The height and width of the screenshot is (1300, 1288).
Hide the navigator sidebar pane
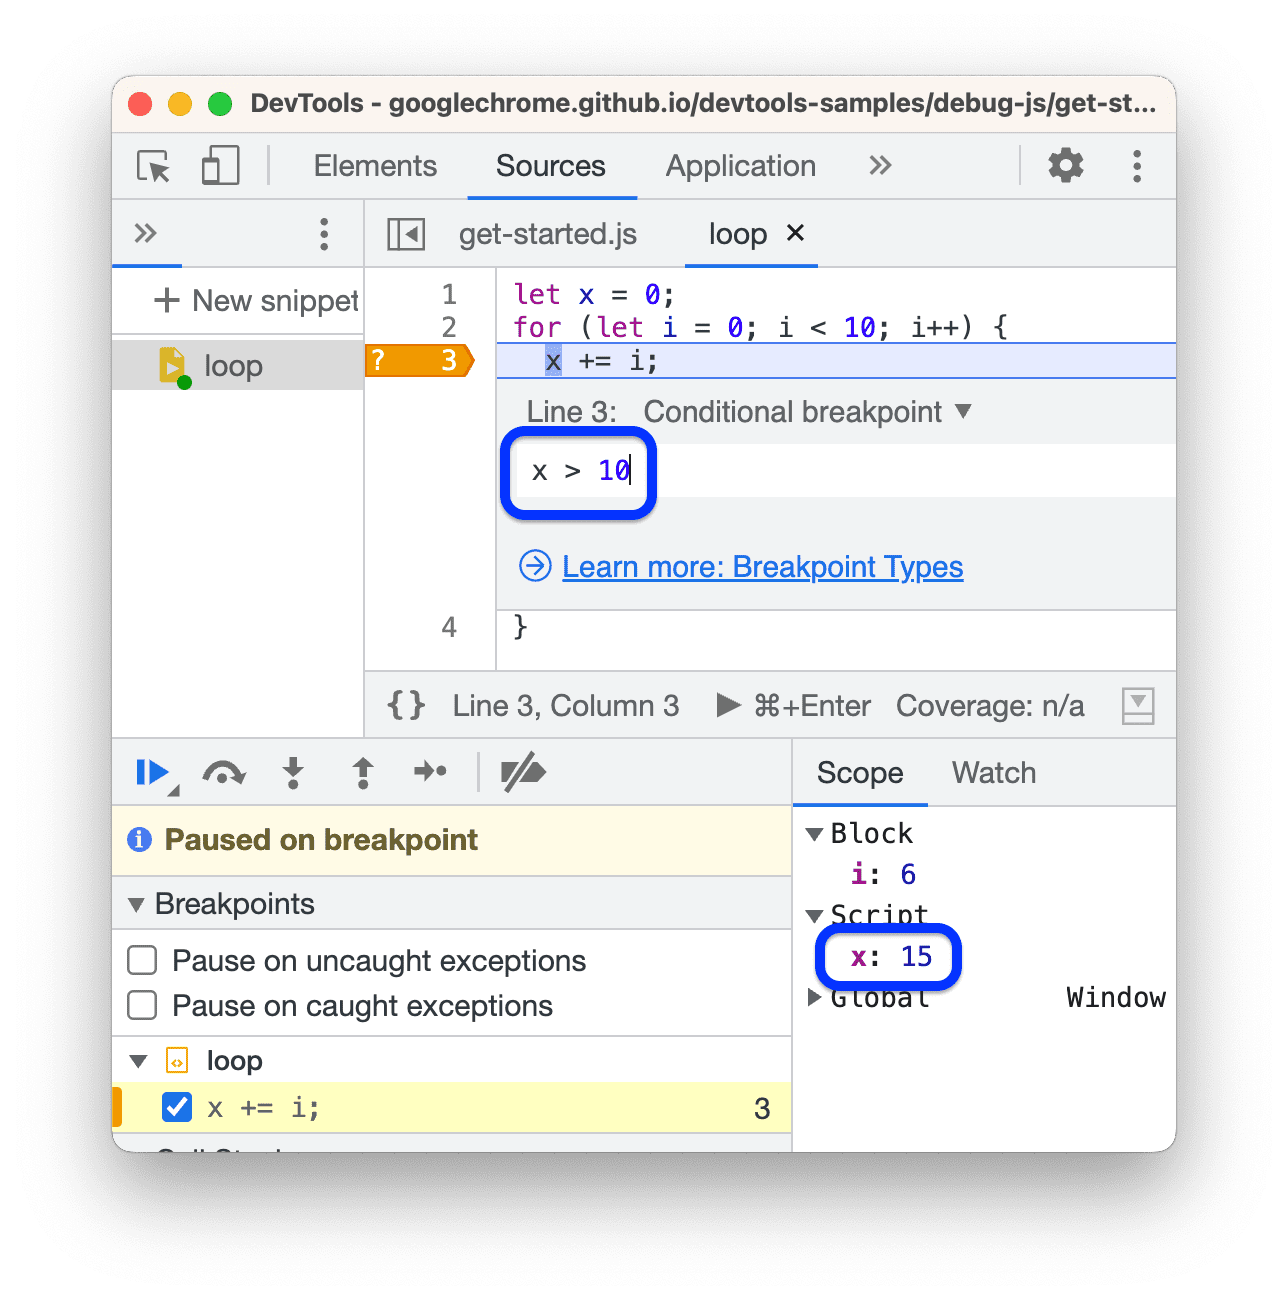(x=405, y=233)
